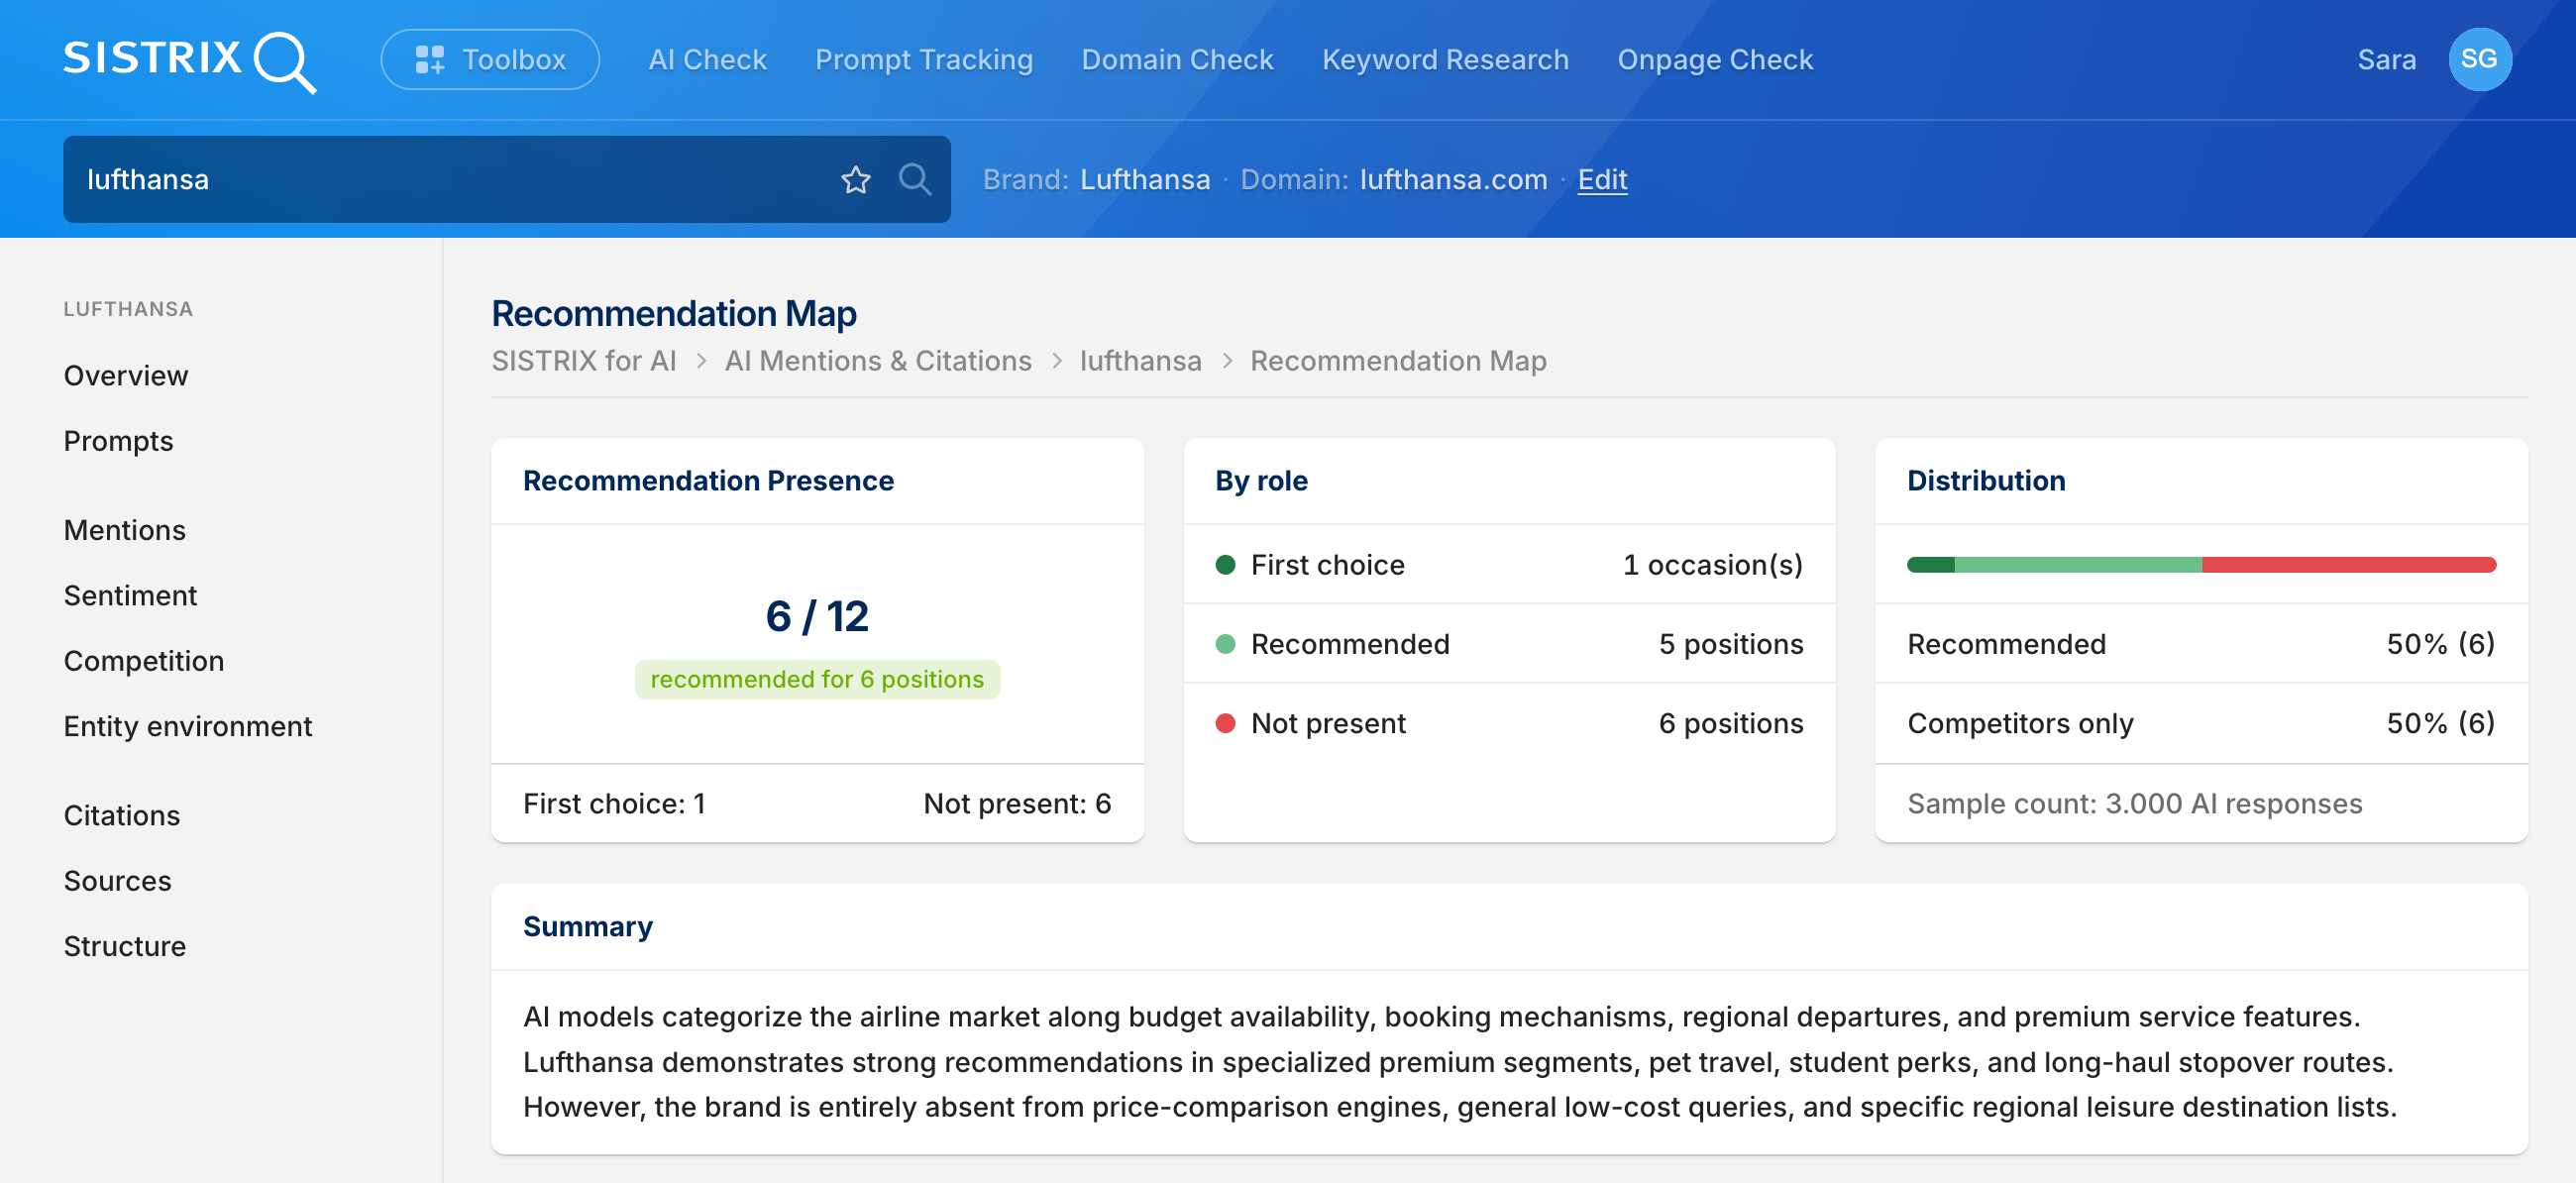The width and height of the screenshot is (2576, 1183).
Task: Click the Recommendation Map breadcrumb
Action: pos(1398,361)
